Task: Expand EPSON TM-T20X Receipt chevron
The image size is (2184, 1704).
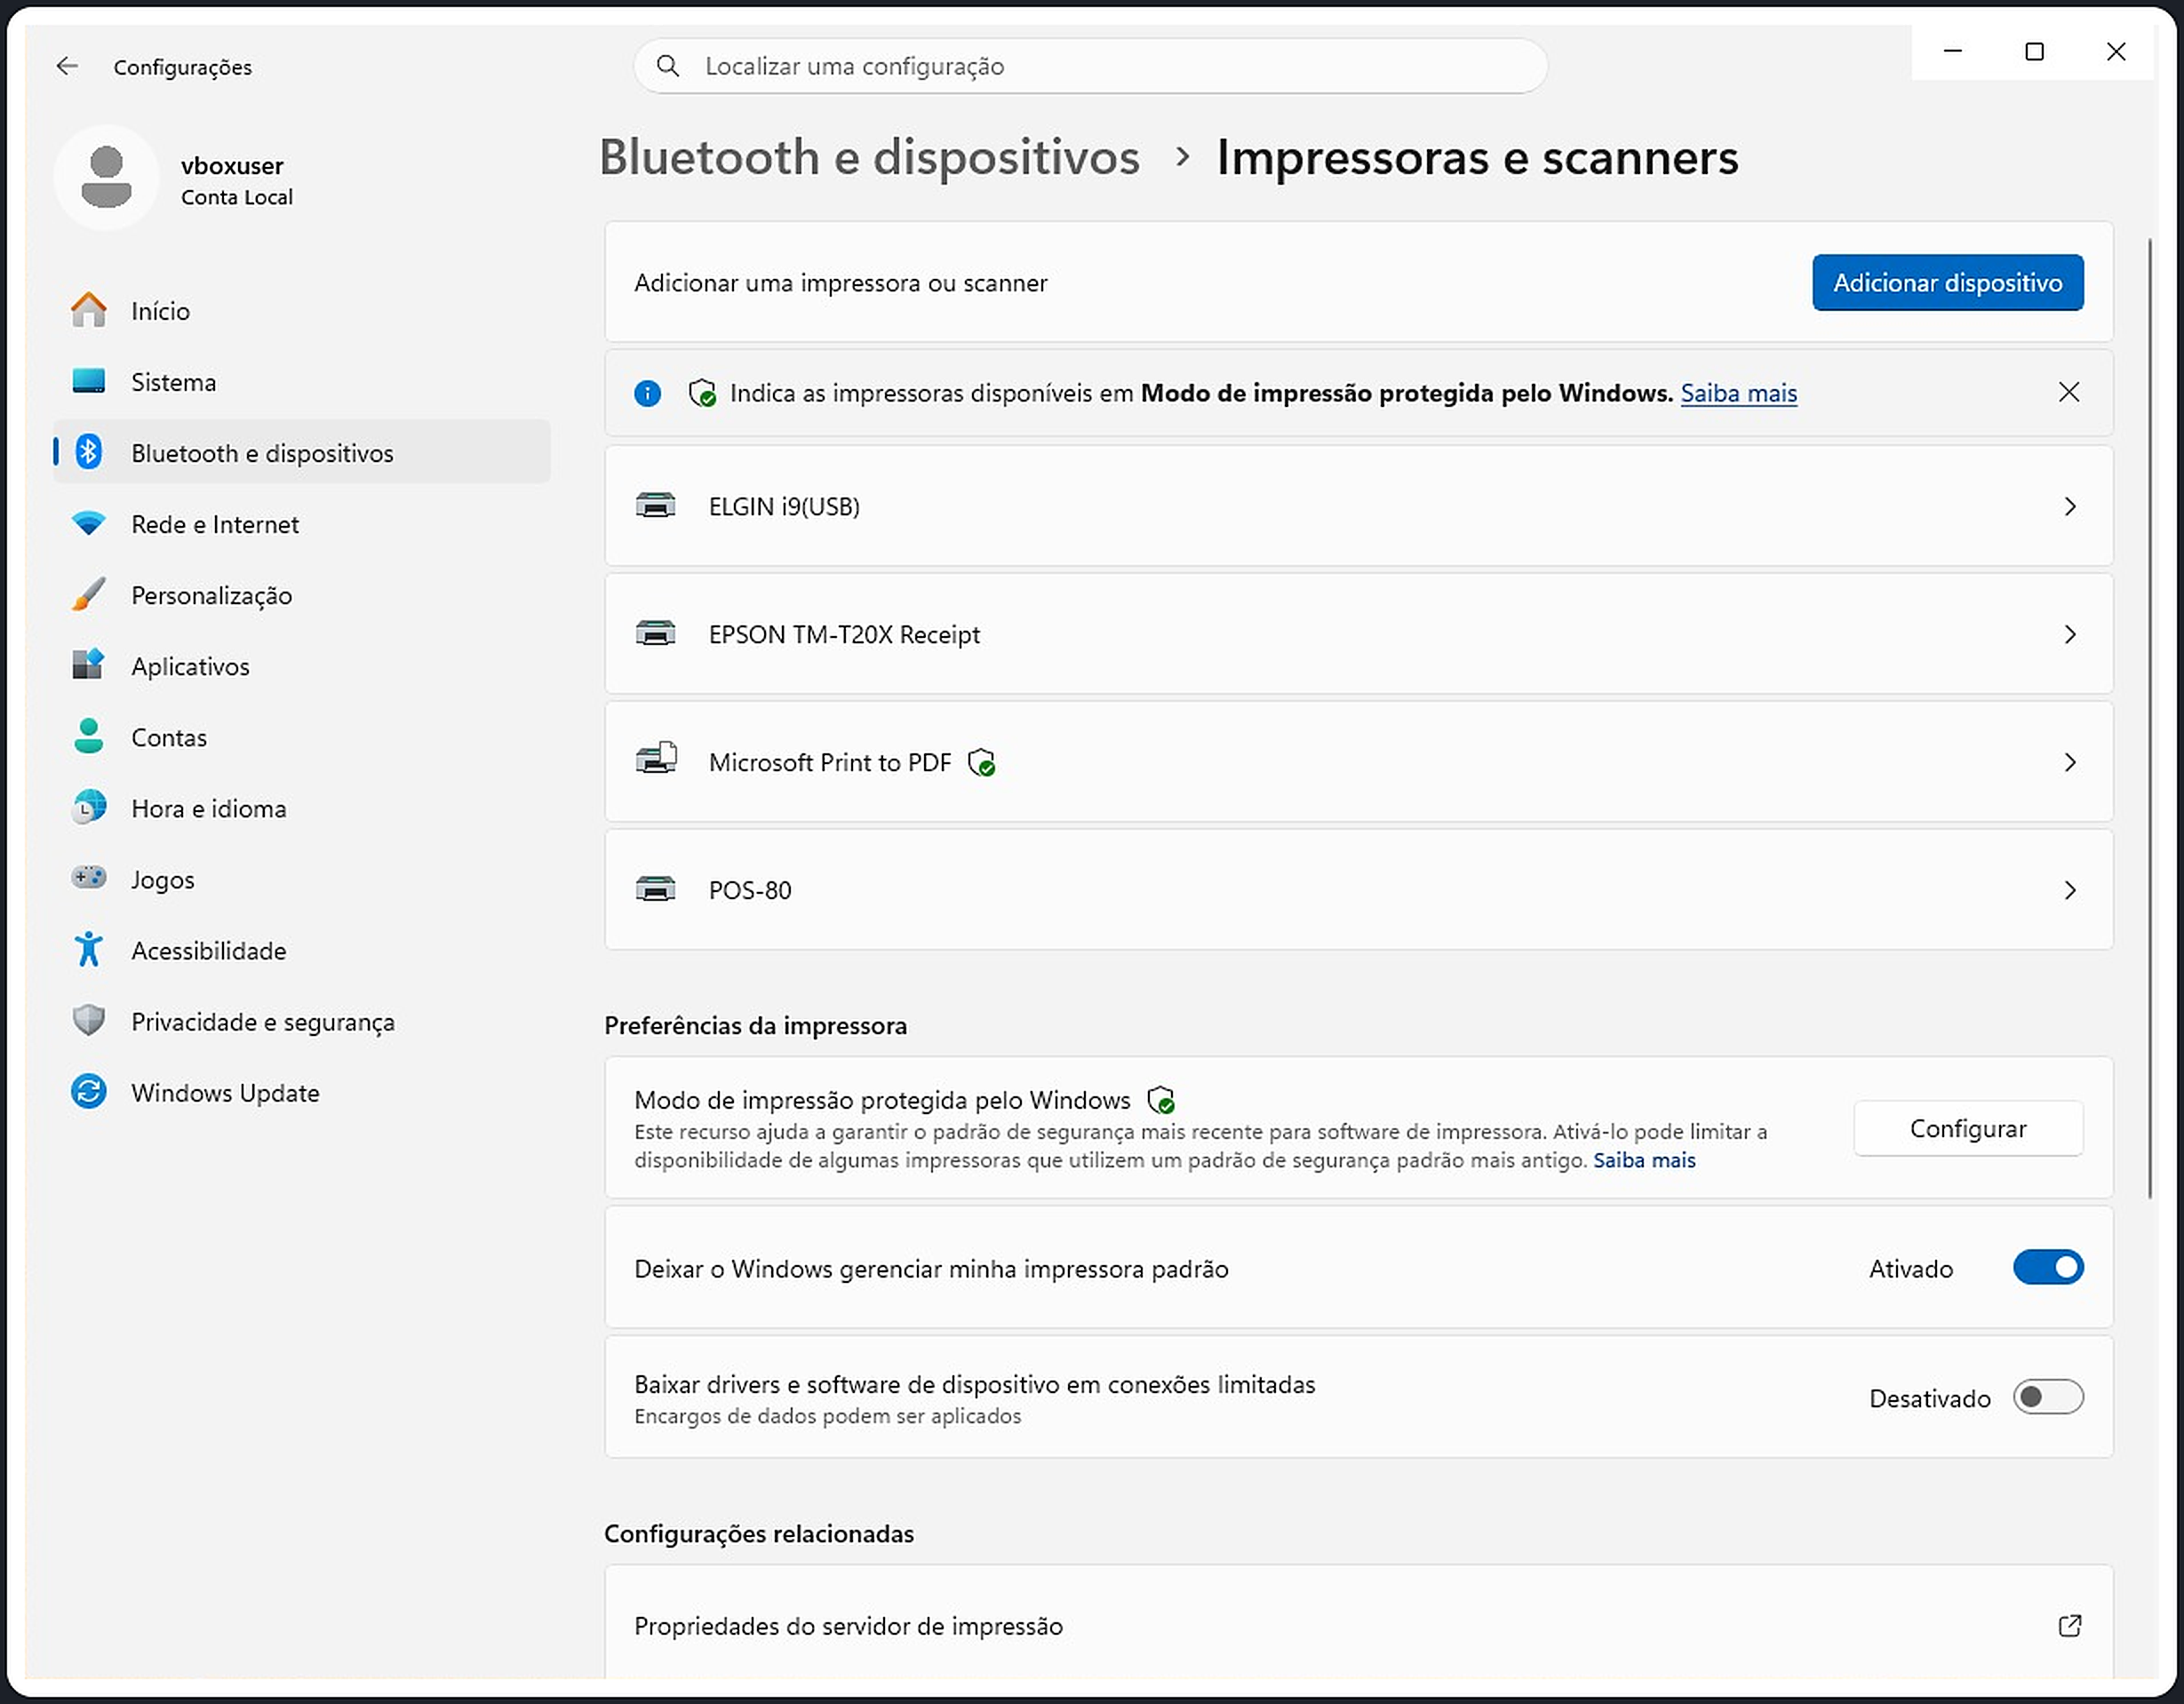Action: pyautogui.click(x=2070, y=634)
